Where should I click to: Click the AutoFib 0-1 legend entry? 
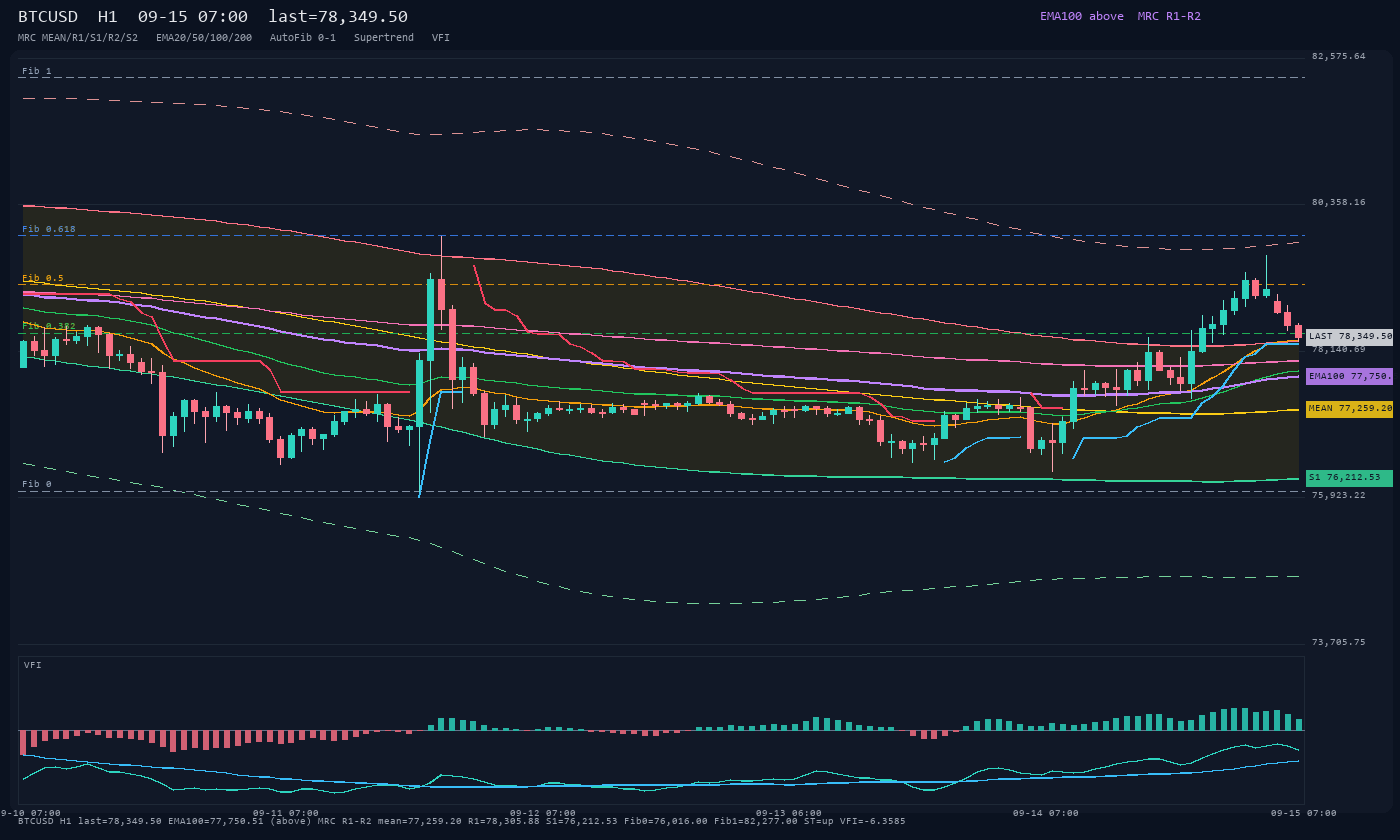click(x=303, y=37)
